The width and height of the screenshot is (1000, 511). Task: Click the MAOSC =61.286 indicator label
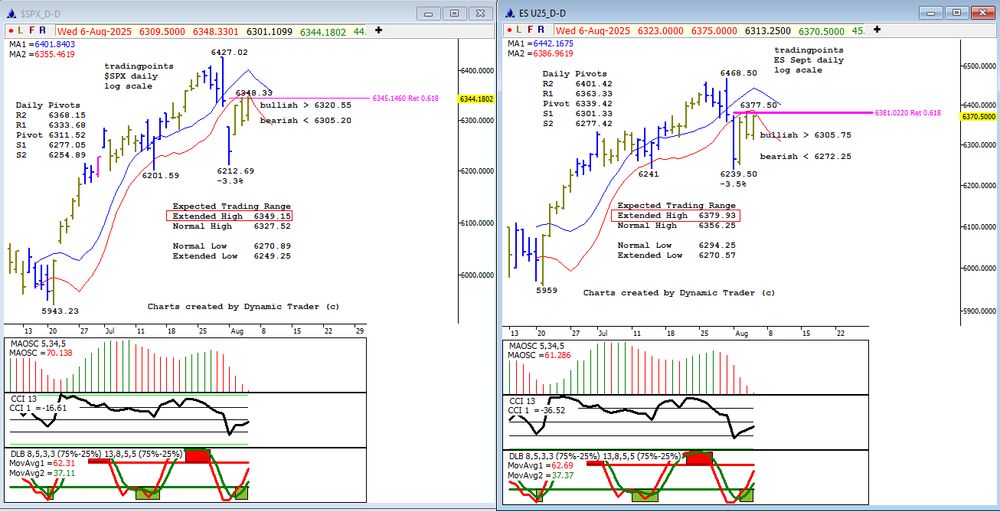[540, 355]
